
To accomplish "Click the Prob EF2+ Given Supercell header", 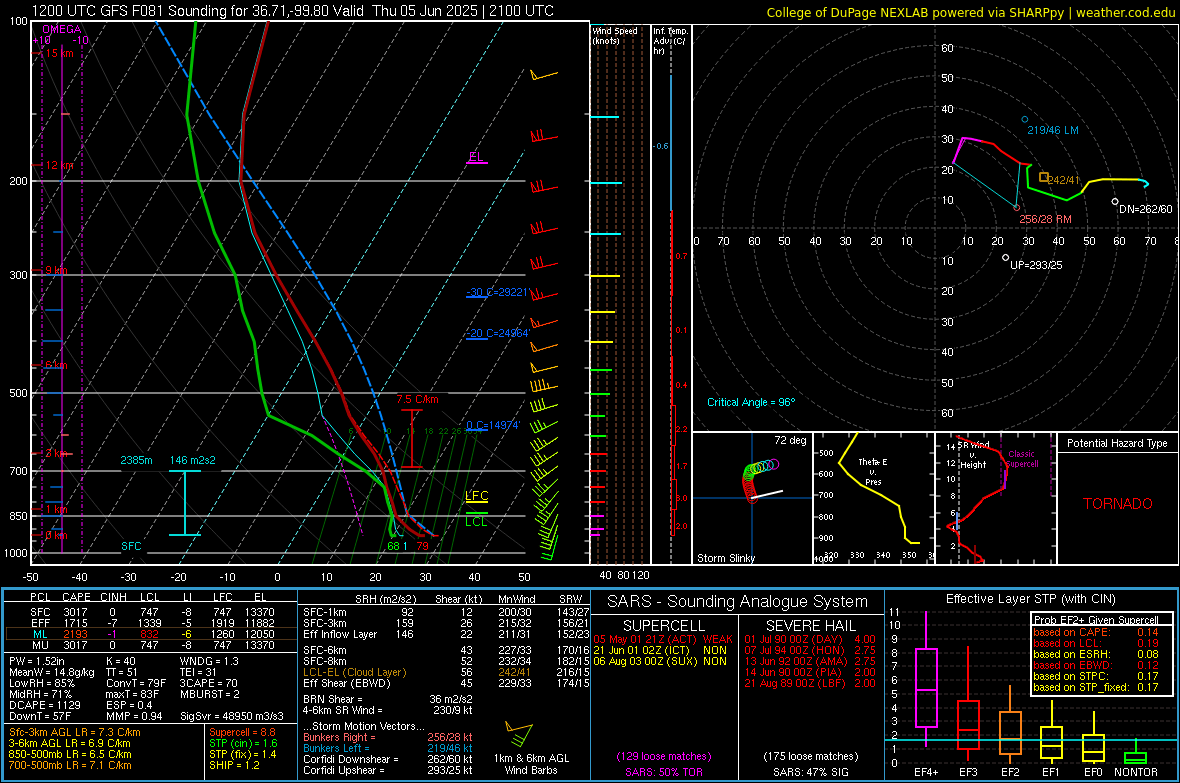I will click(x=1096, y=620).
